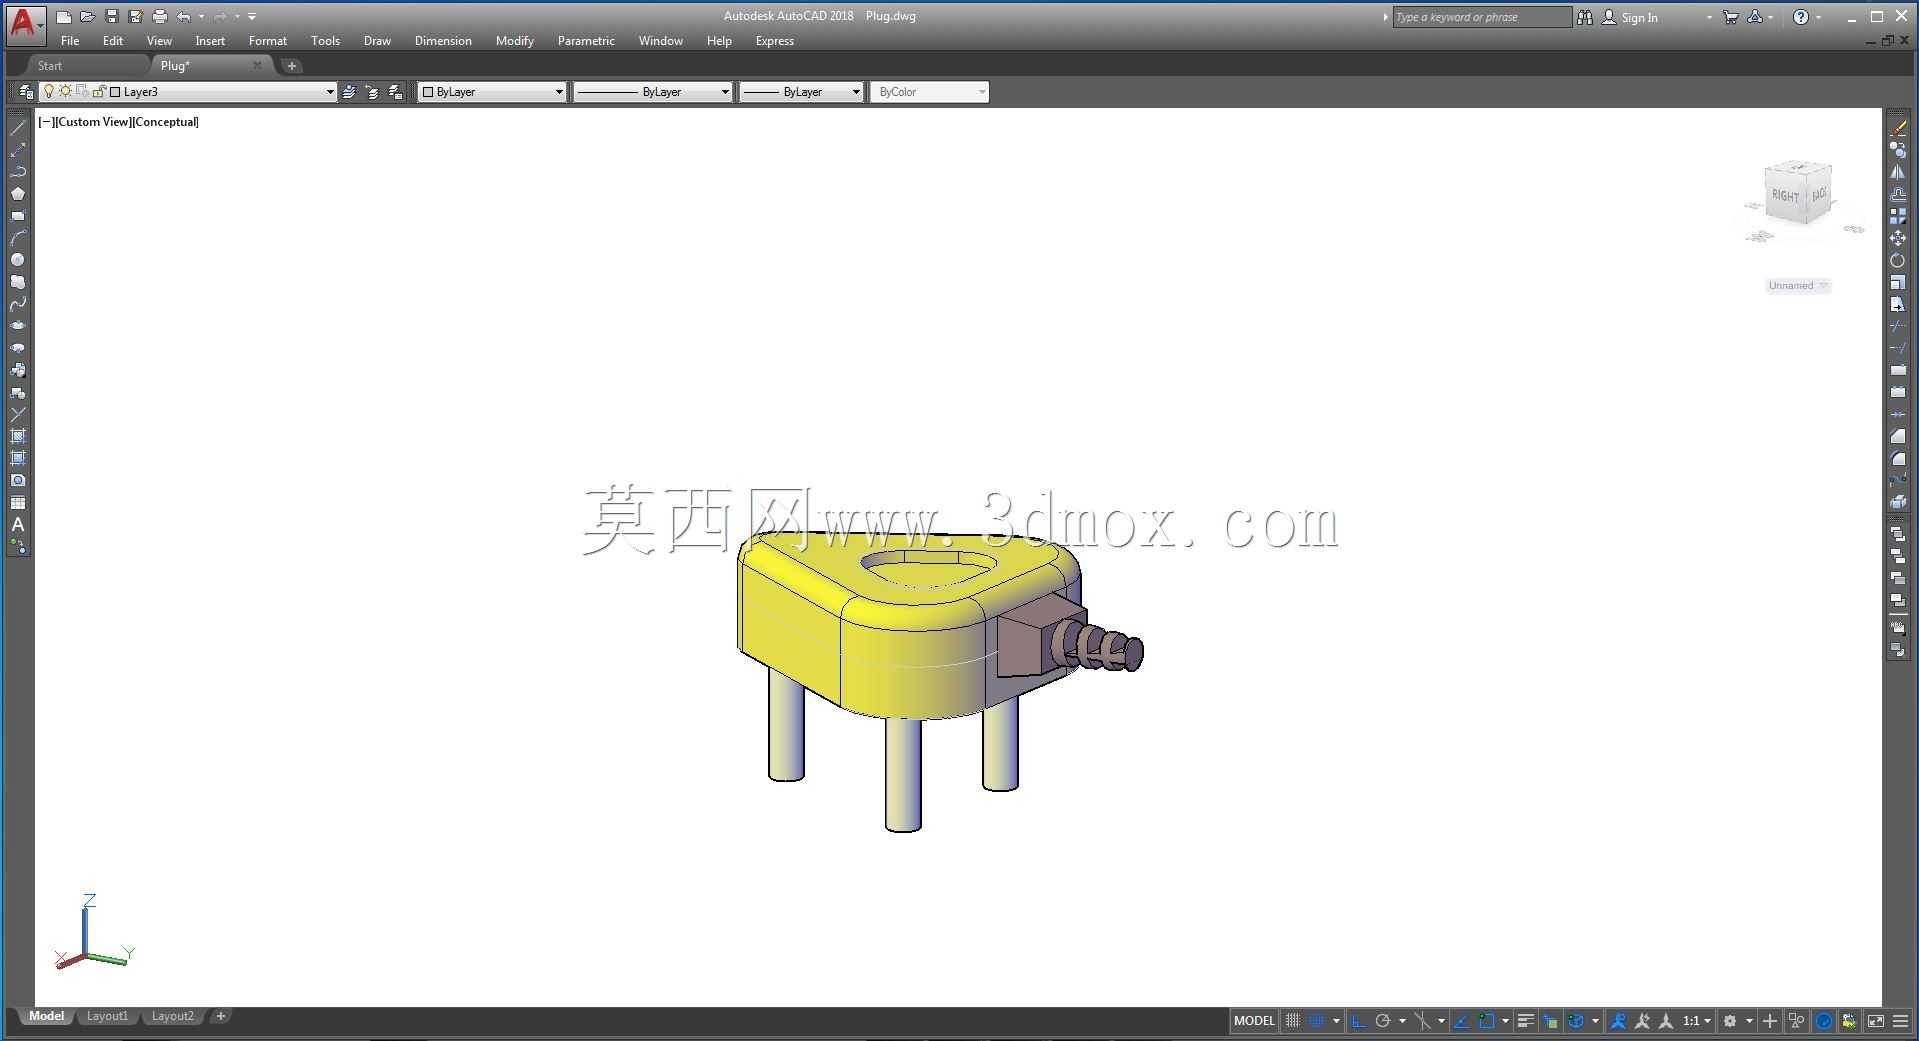Screen dimensions: 1919x1041
Task: Toggle 2D Object Snap in status bar
Action: (x=1487, y=1021)
